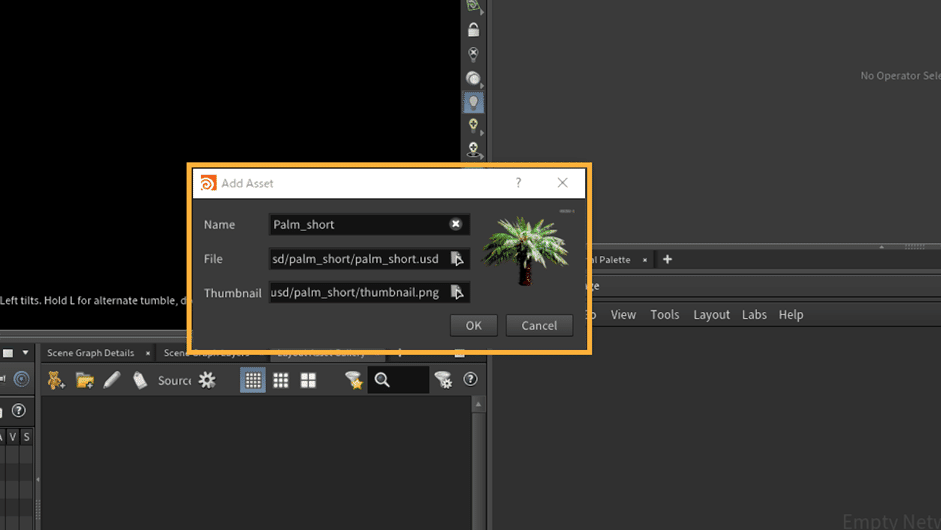Click OK in Add Asset dialog
This screenshot has width=941, height=530.
point(474,325)
